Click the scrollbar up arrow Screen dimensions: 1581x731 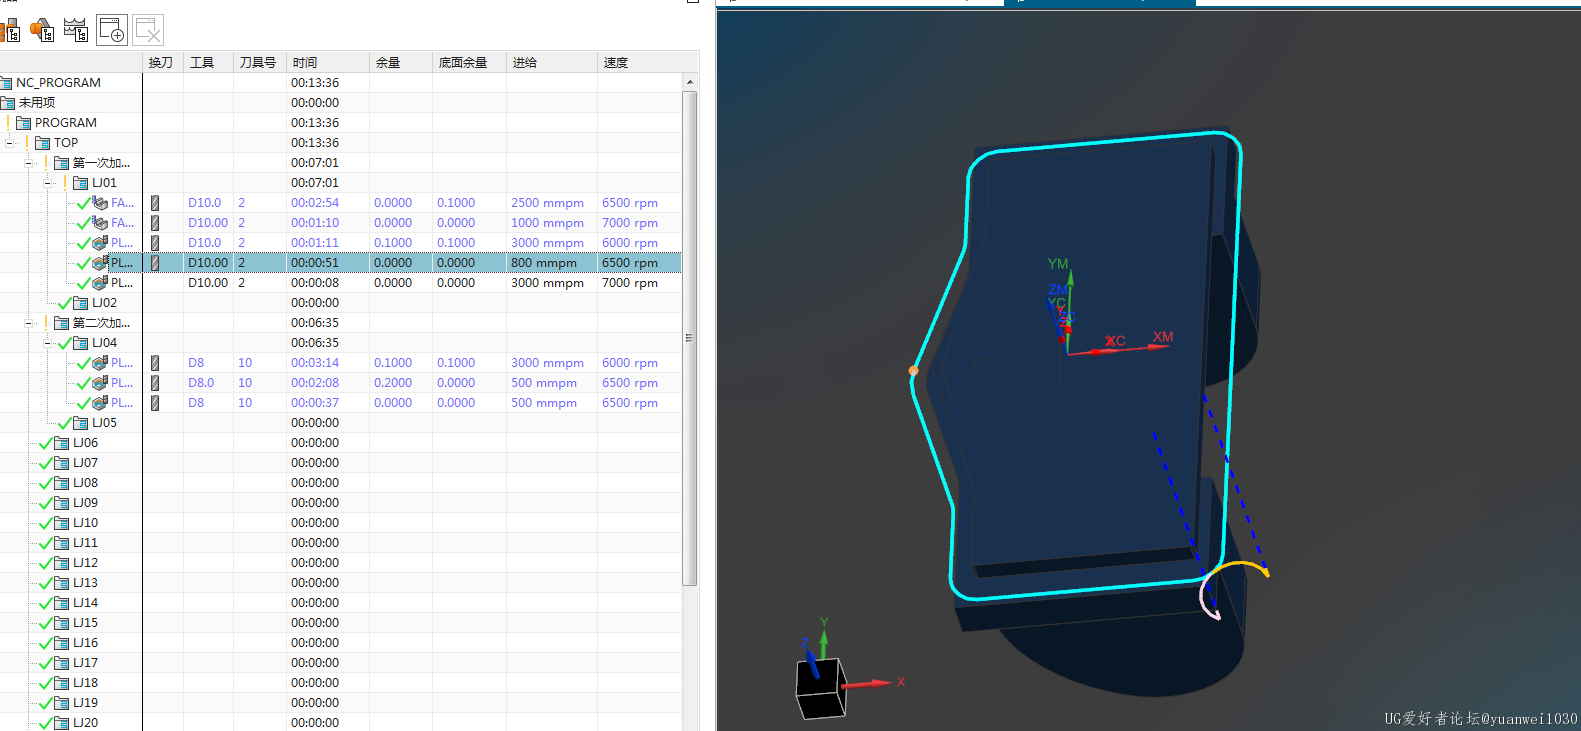coord(689,82)
